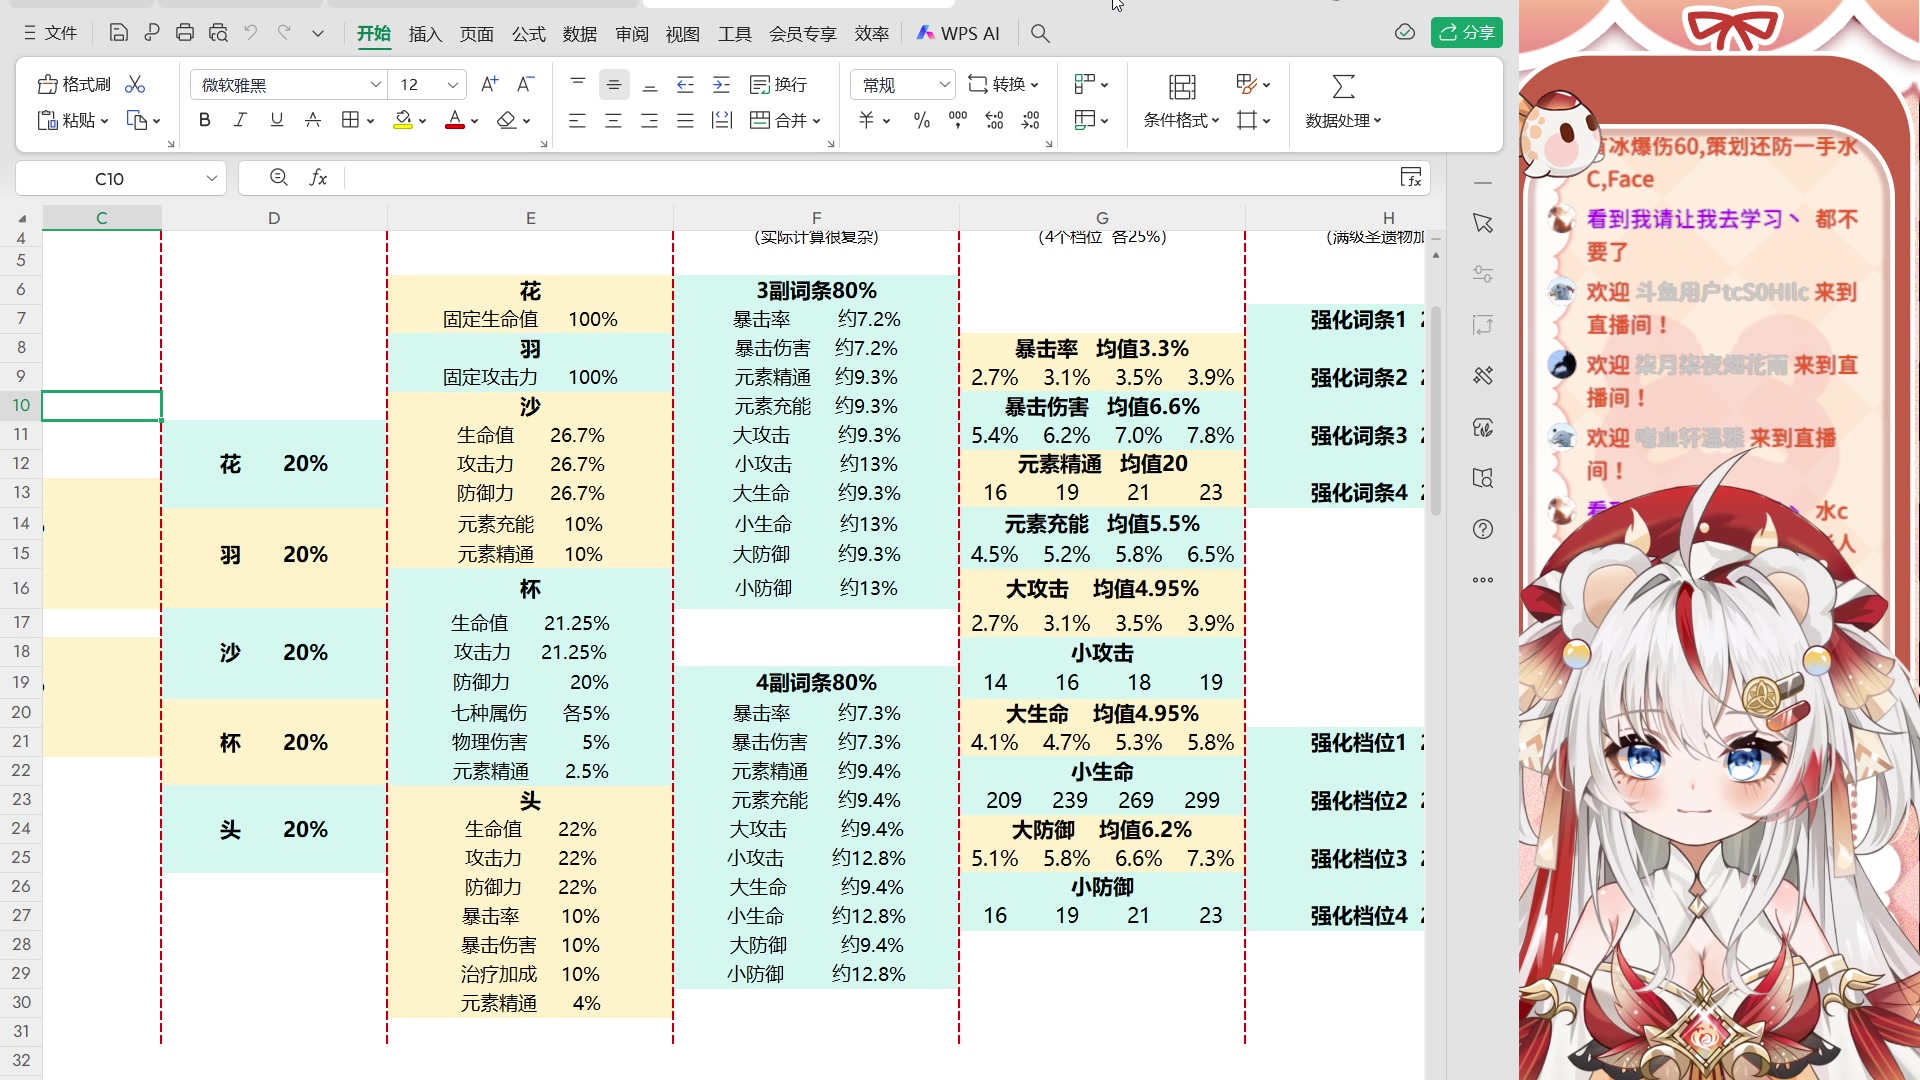Image resolution: width=1920 pixels, height=1080 pixels.
Task: Decrease font size with A- icon
Action: [525, 85]
